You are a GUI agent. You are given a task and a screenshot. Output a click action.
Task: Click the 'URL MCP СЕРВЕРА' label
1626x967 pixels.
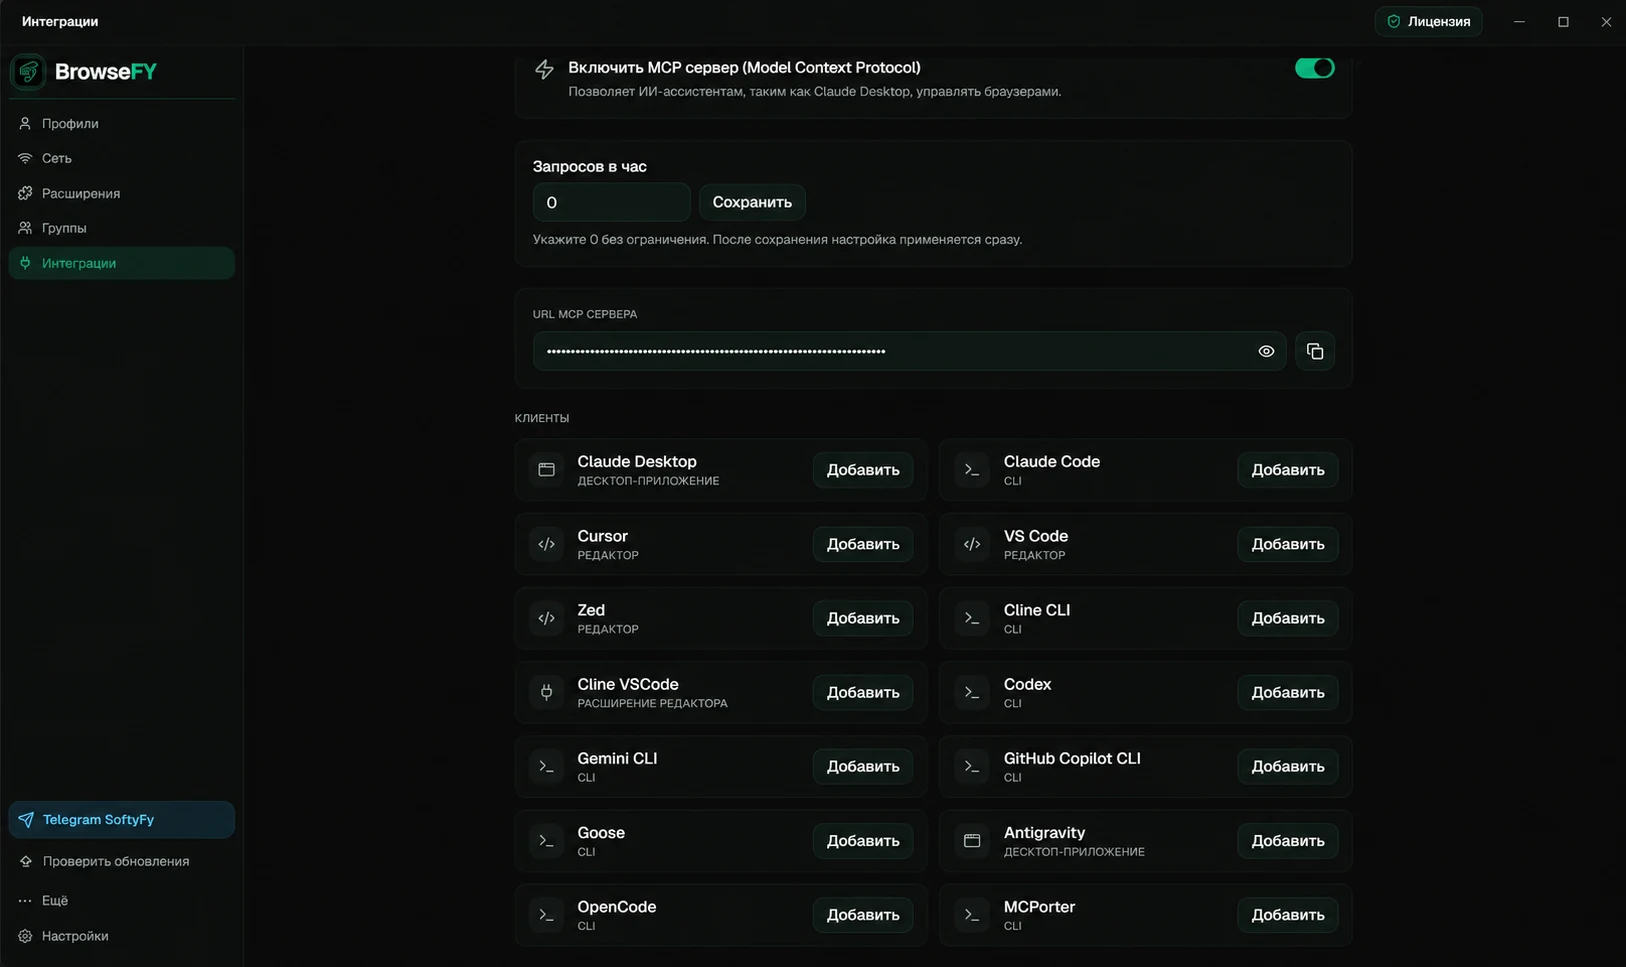click(x=585, y=314)
